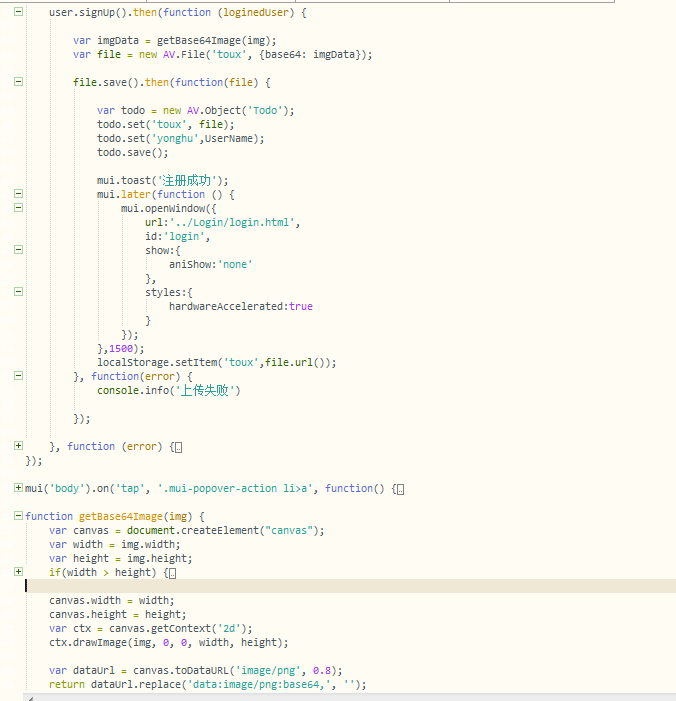This screenshot has width=676, height=701.
Task: Collapse the user.signUp().then code block
Action: pos(18,12)
